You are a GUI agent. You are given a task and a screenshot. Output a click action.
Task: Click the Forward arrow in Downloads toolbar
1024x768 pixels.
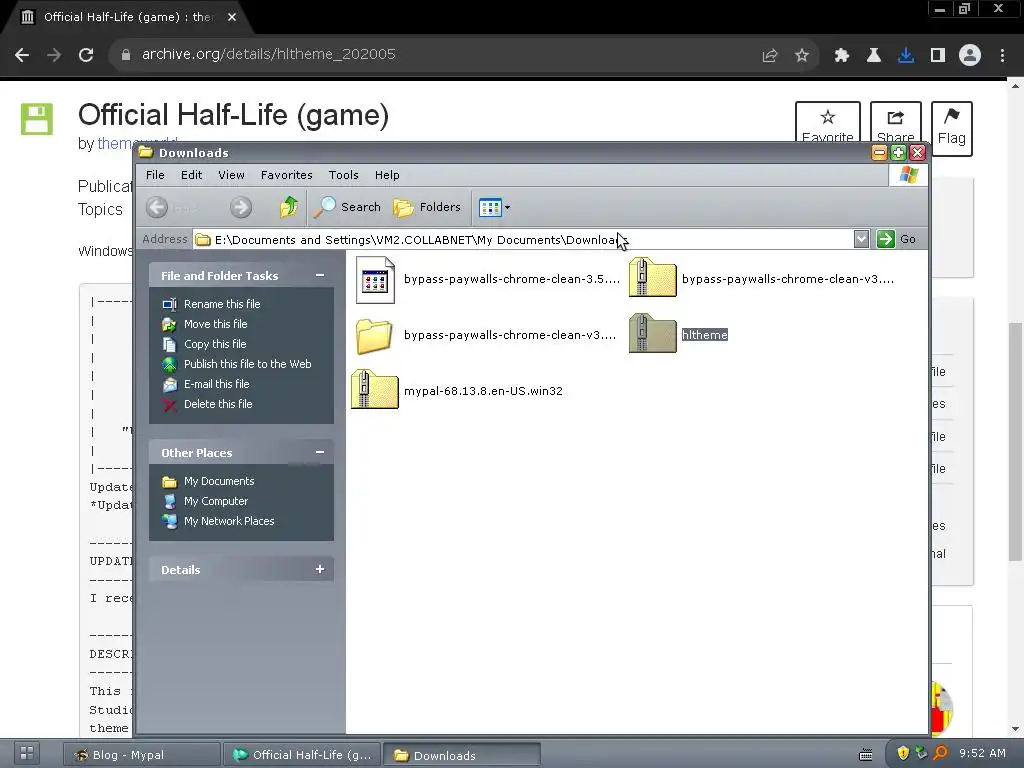241,208
